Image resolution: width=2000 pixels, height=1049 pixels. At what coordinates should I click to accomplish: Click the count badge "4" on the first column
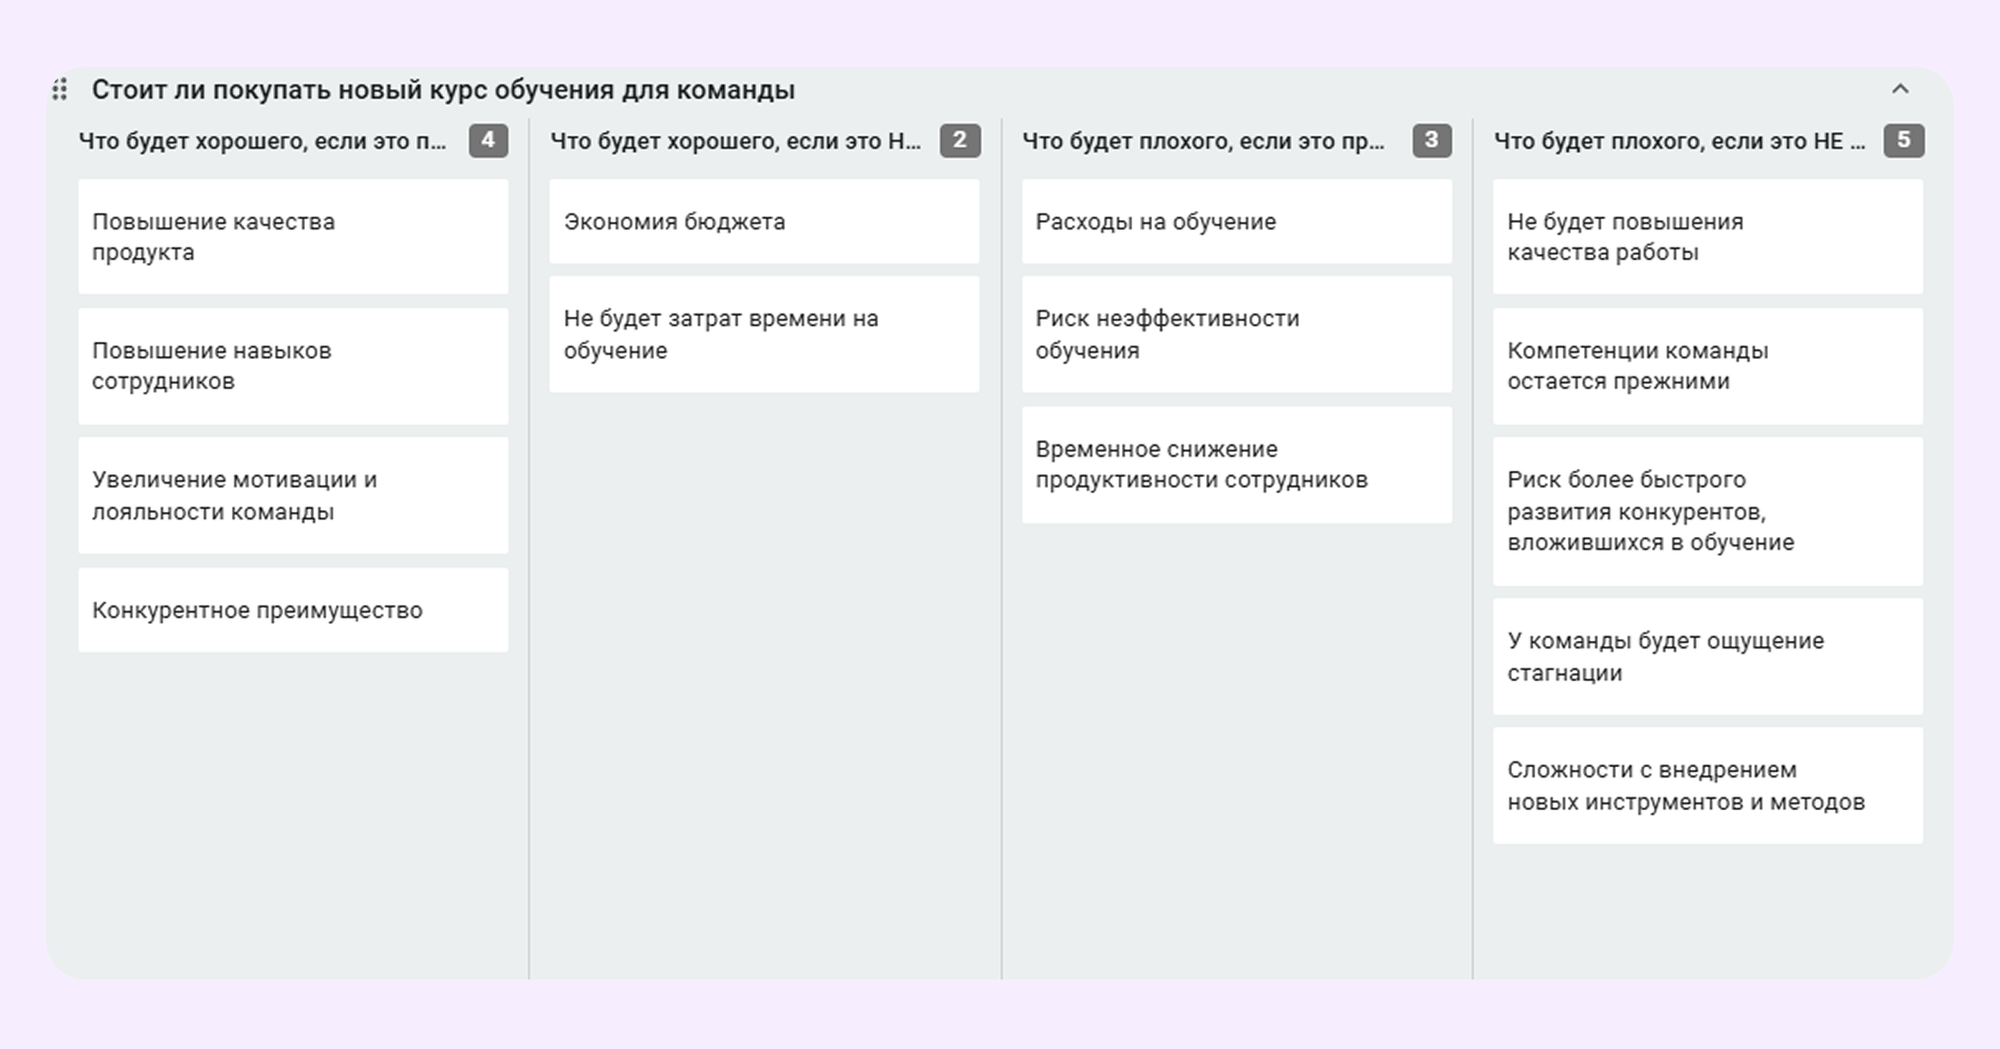pos(489,141)
